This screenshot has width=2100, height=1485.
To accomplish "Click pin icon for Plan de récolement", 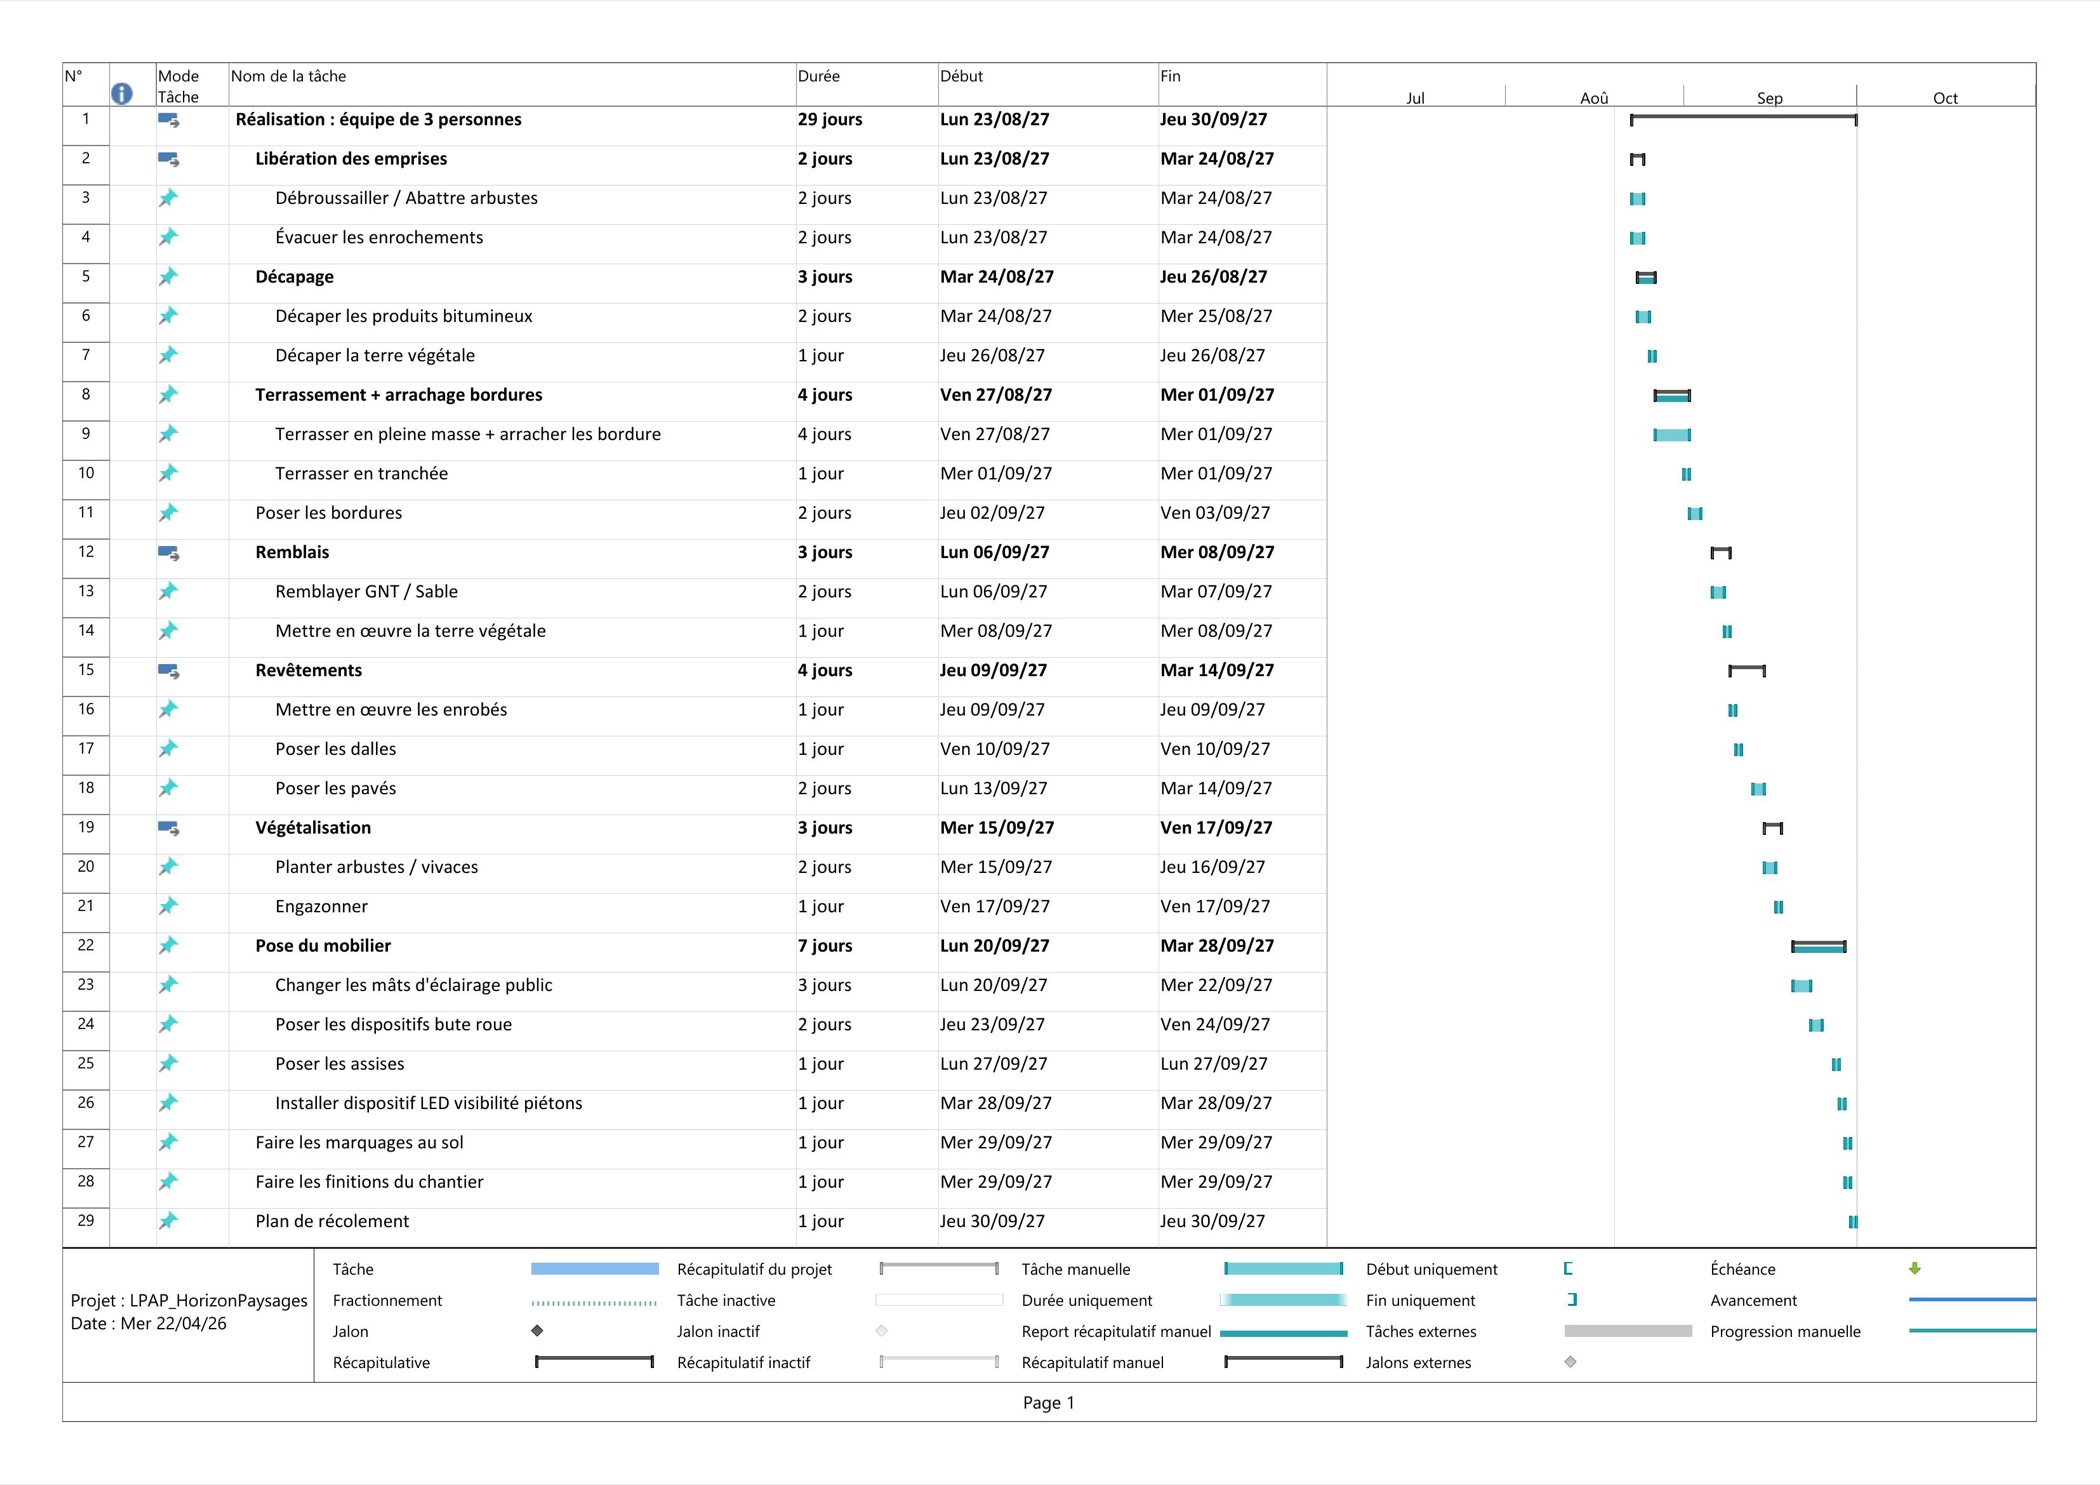I will pos(168,1221).
